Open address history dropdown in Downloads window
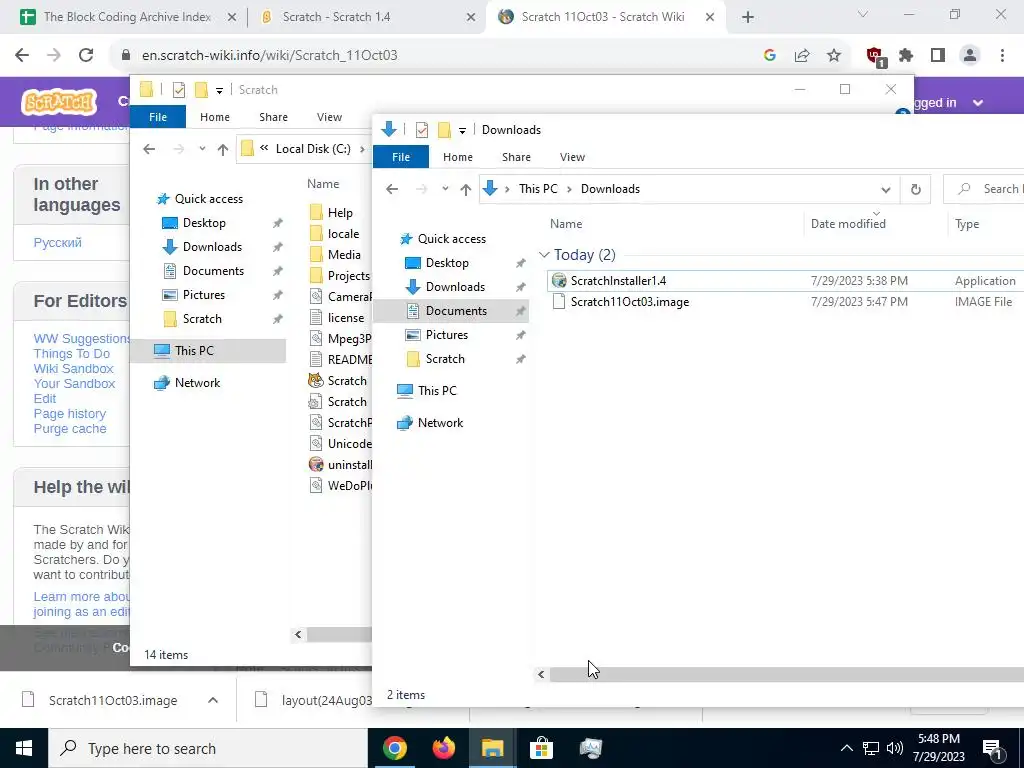Viewport: 1024px width, 768px height. [x=886, y=190]
